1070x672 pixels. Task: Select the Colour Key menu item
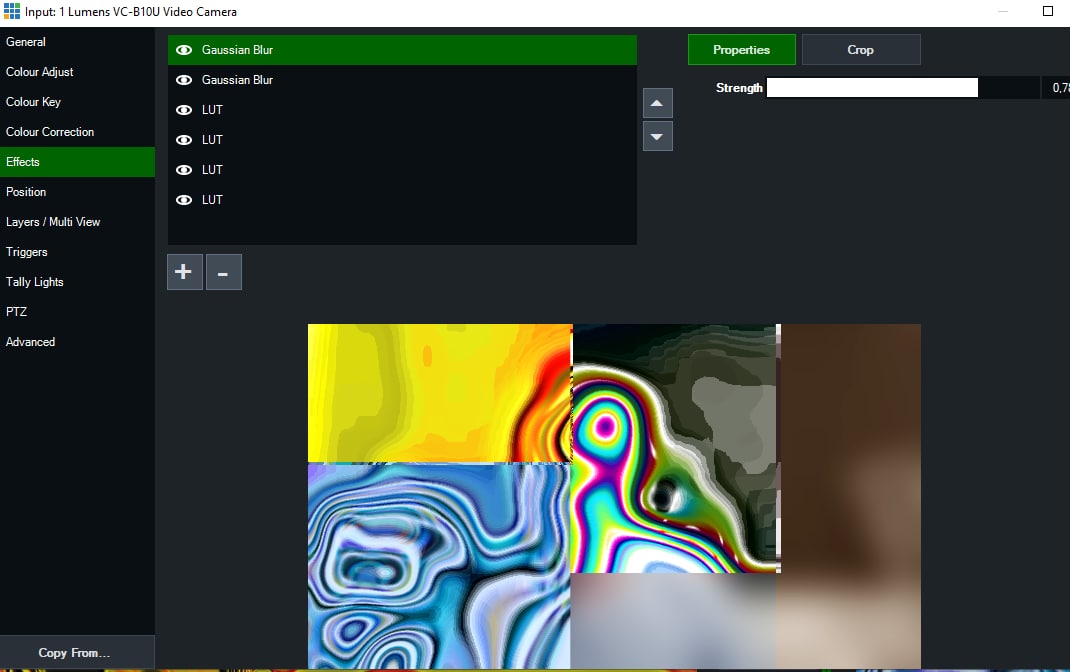coord(32,102)
